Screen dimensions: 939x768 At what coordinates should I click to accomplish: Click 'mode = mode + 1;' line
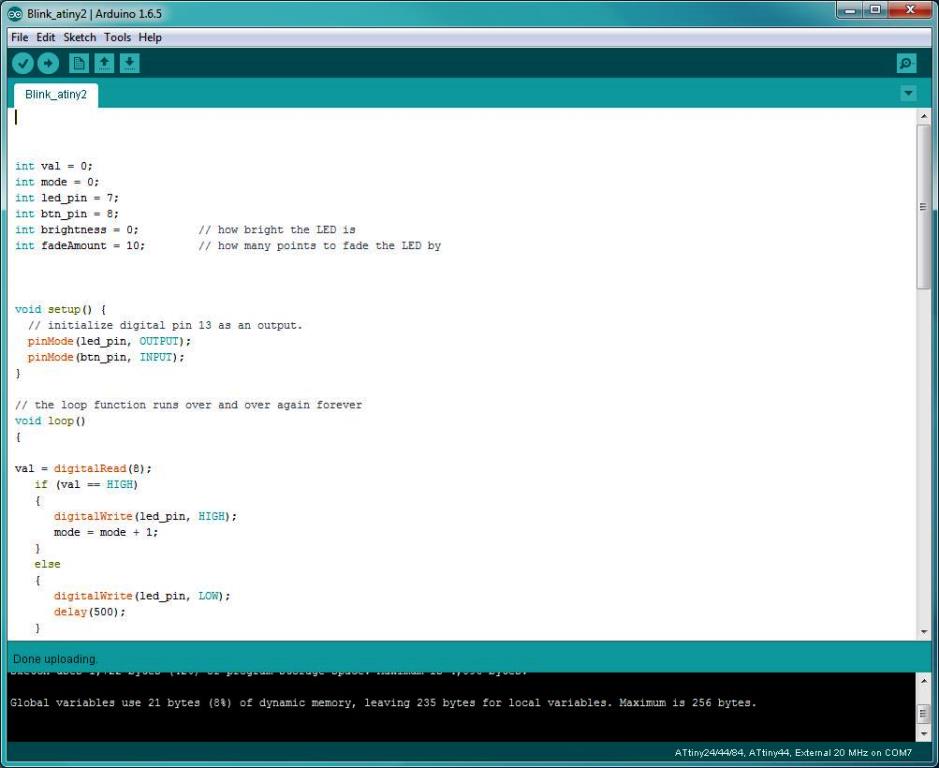click(106, 532)
